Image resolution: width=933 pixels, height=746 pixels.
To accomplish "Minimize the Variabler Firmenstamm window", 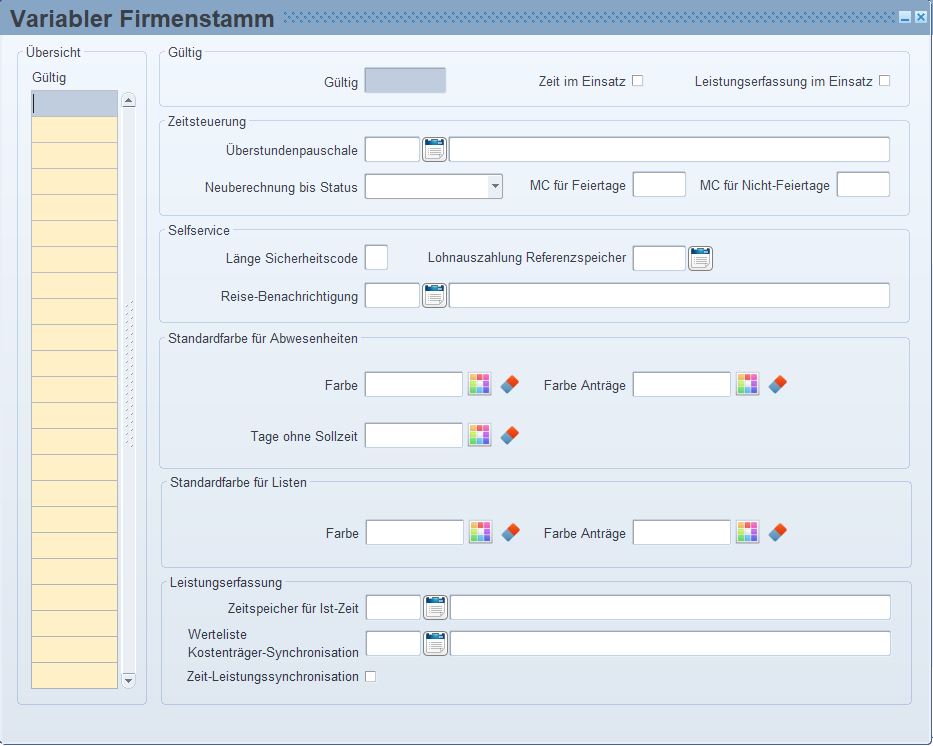I will (905, 18).
